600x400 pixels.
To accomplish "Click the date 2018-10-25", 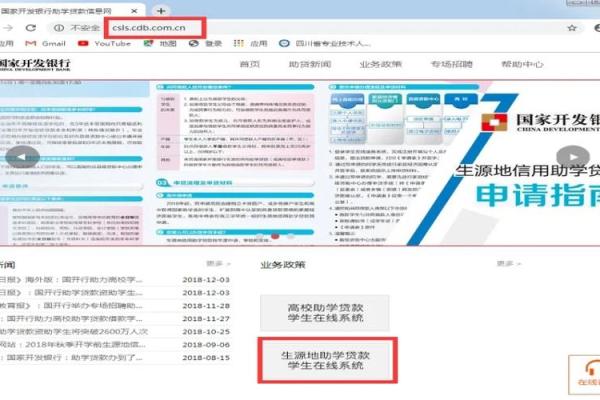I will tap(206, 332).
